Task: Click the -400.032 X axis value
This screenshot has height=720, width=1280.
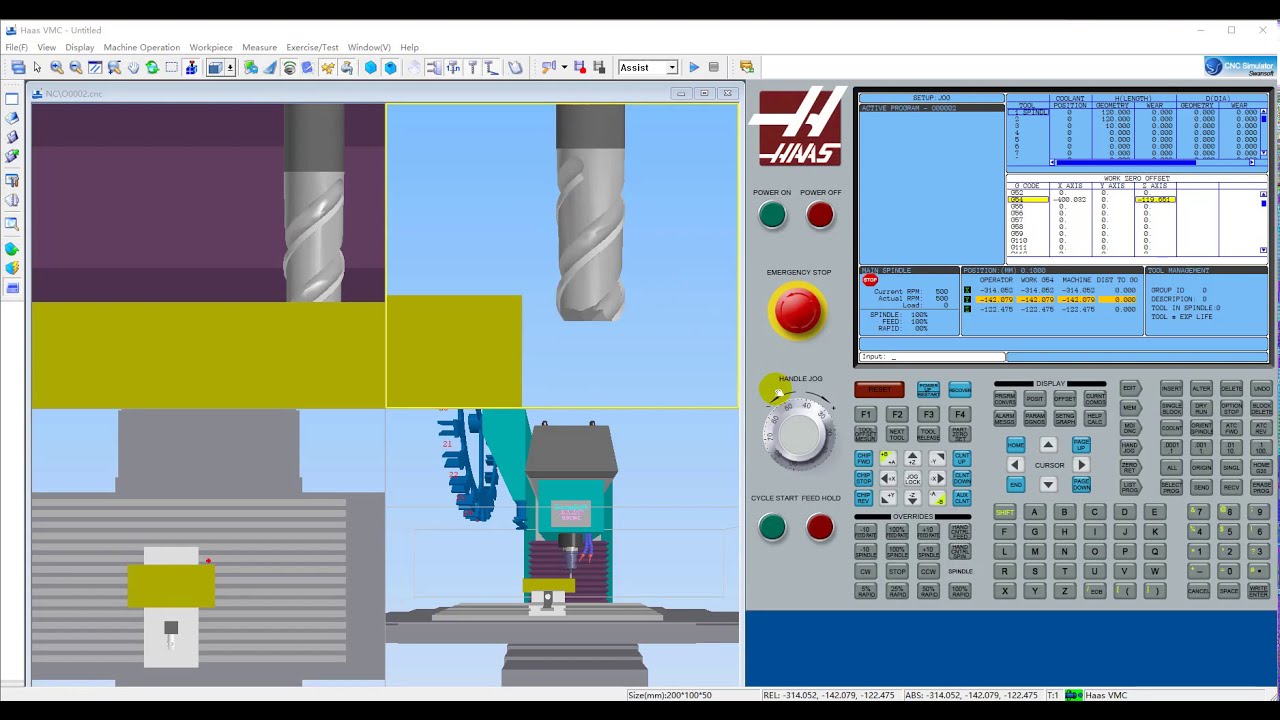Action: (x=1070, y=200)
